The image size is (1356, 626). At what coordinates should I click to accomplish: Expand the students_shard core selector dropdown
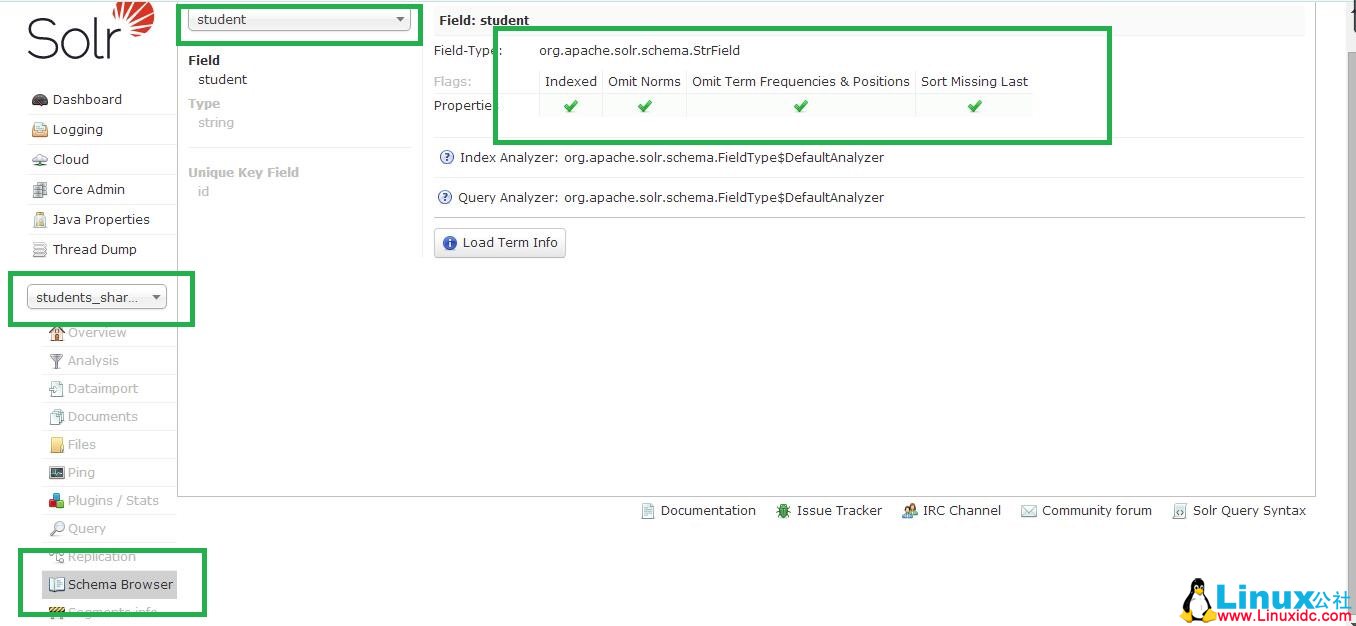pyautogui.click(x=97, y=297)
